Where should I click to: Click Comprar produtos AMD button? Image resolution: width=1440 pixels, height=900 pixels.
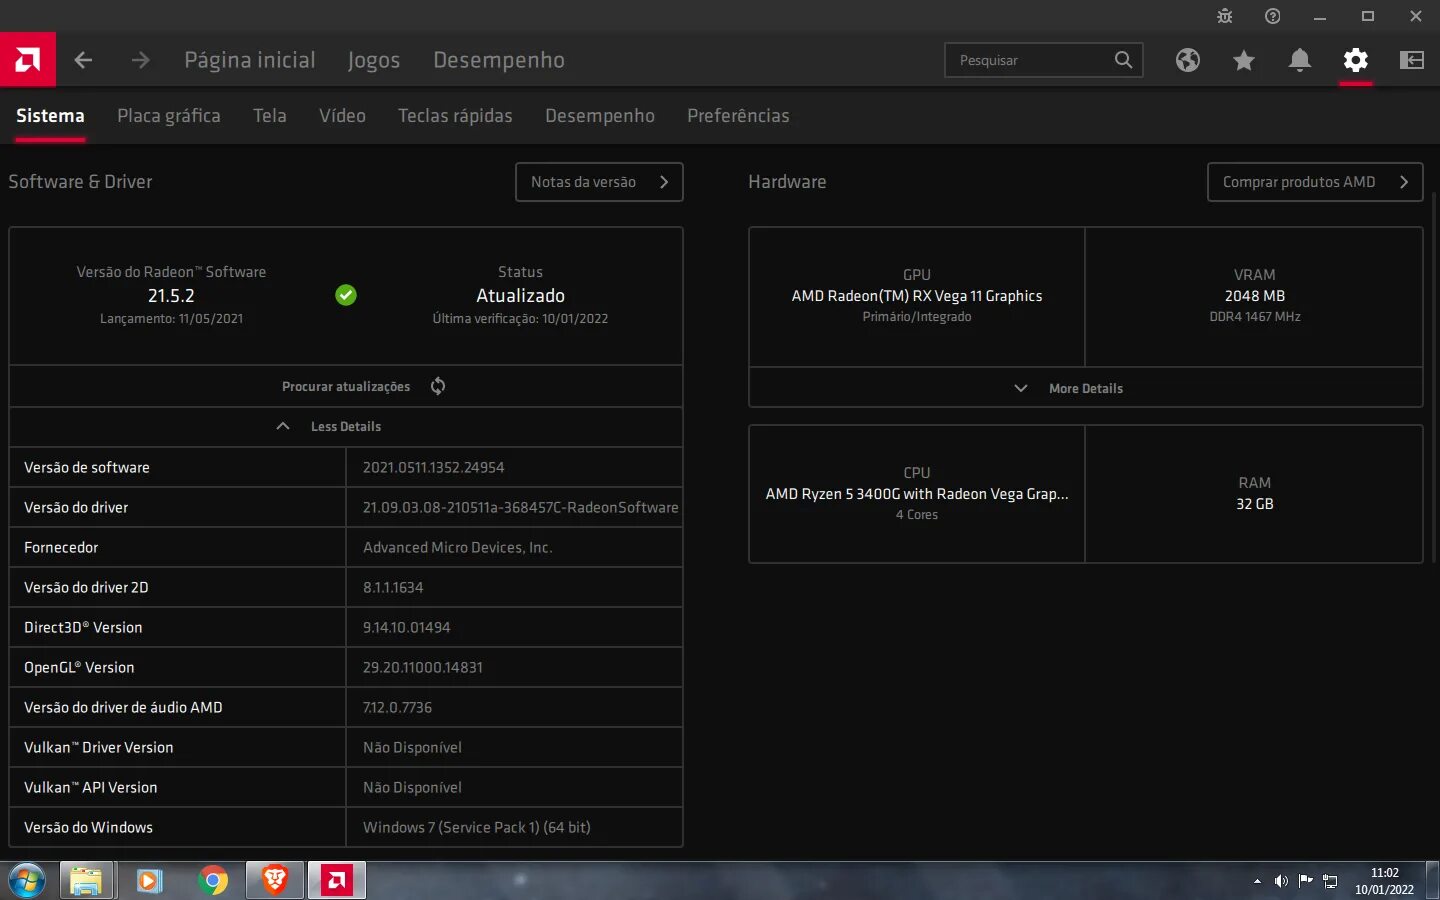click(1315, 182)
